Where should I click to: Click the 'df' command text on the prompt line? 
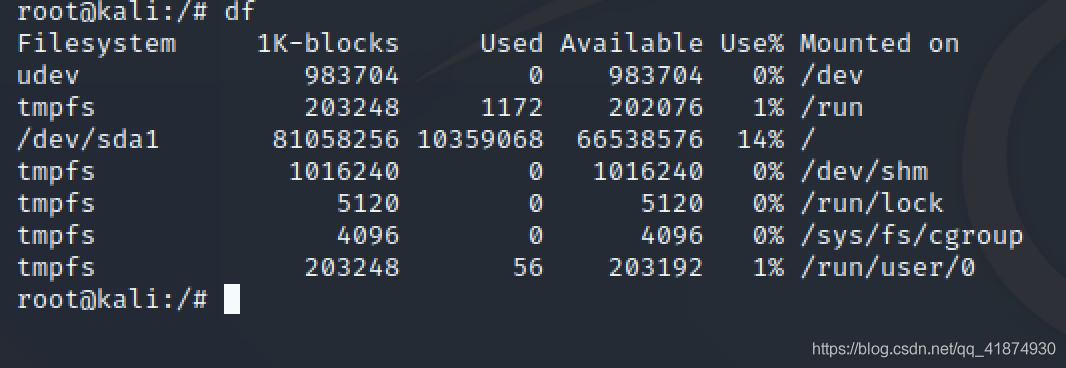click(239, 11)
